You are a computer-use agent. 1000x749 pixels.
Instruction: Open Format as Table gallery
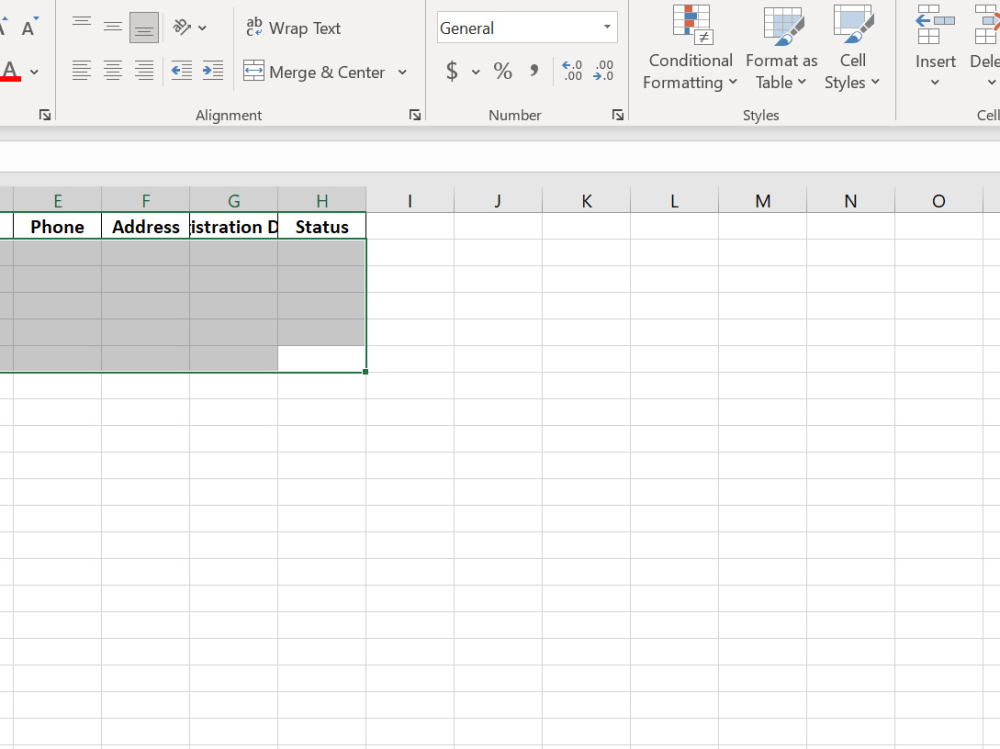(x=781, y=48)
